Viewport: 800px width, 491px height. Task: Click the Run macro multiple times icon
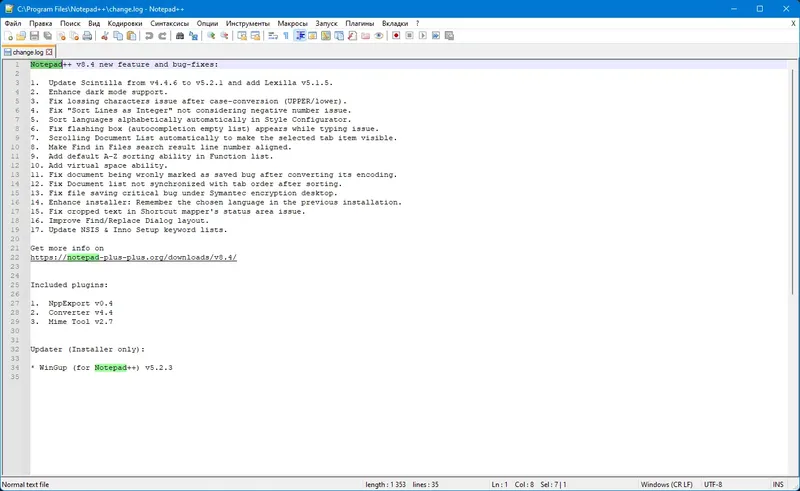436,36
